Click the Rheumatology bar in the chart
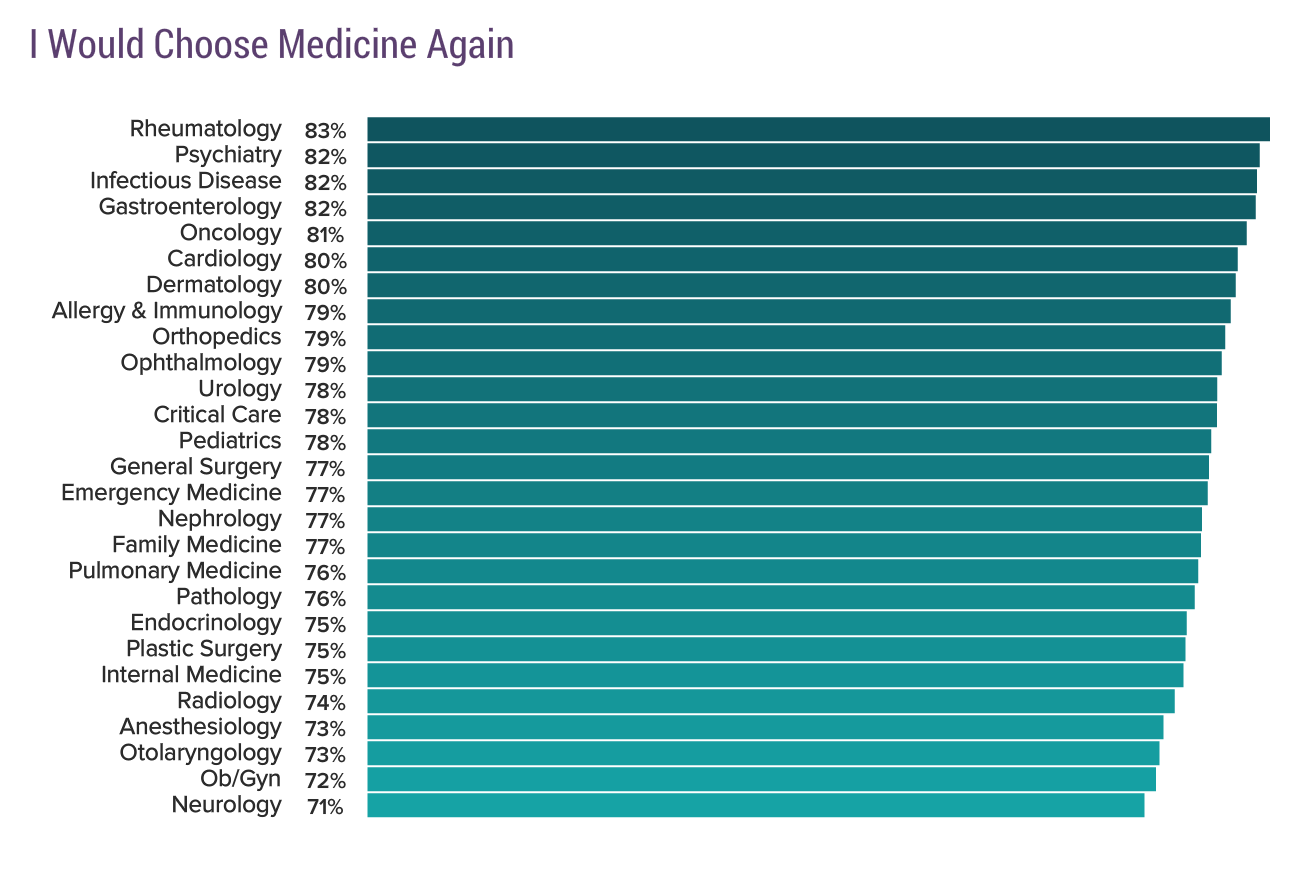Viewport: 1290px width, 878px height. [x=818, y=129]
